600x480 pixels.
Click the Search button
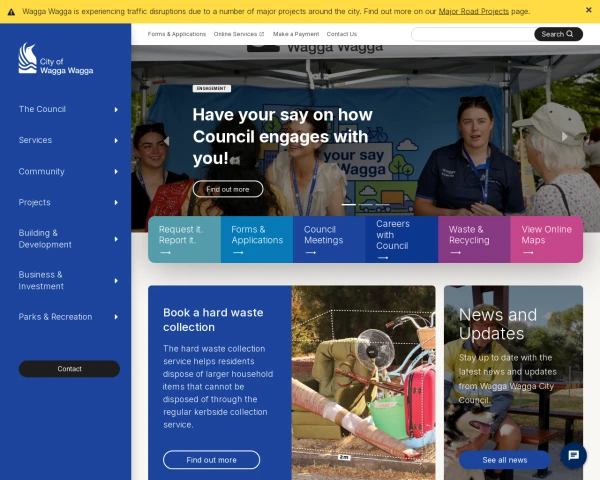558,34
